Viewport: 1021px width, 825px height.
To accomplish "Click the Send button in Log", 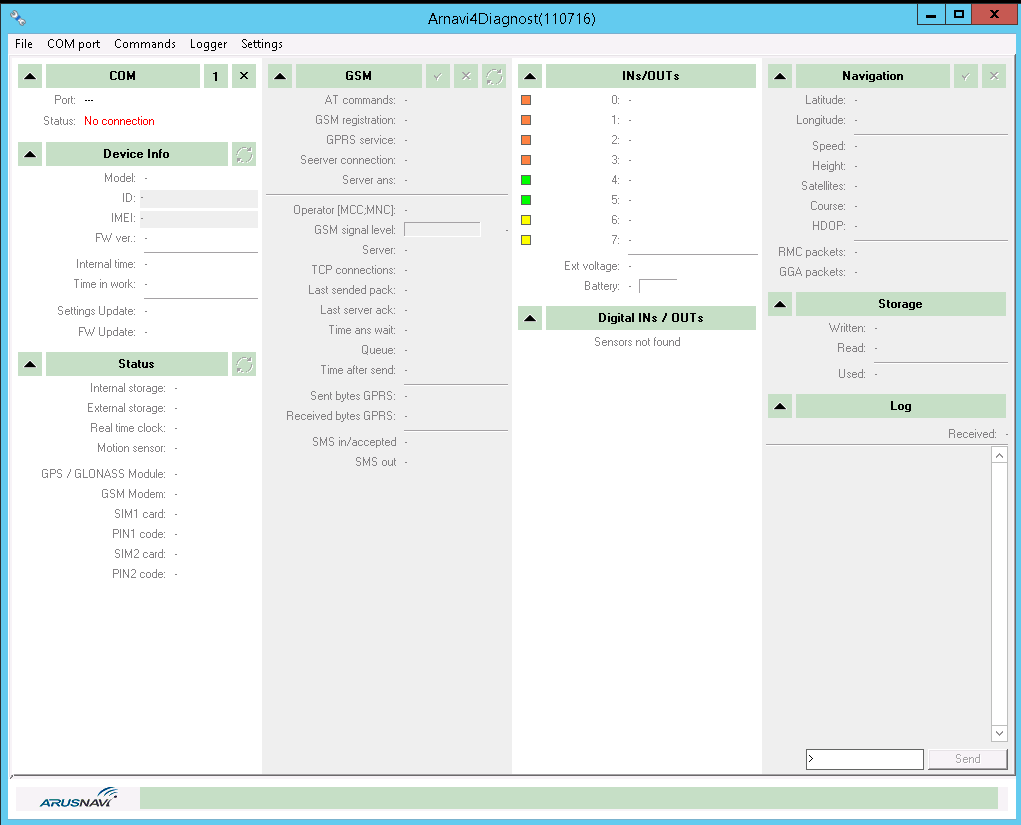I will click(x=968, y=759).
